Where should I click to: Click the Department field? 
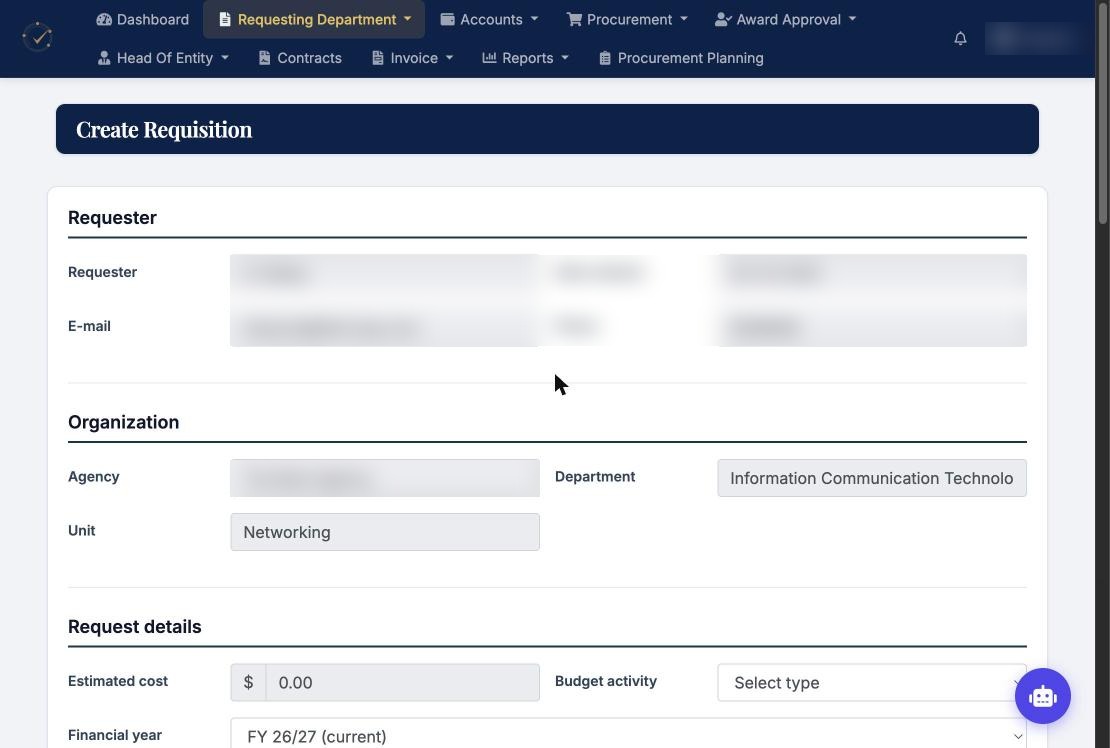871,478
